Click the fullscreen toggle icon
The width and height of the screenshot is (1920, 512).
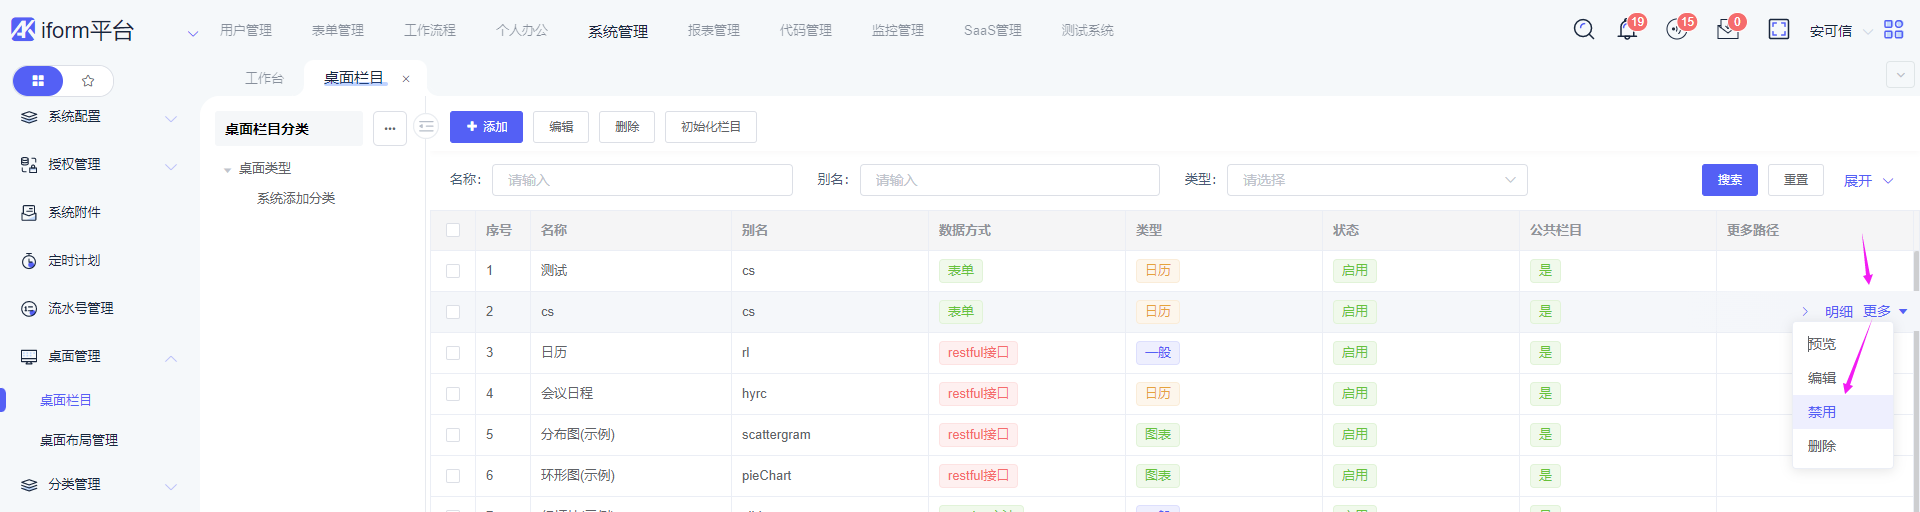(1779, 30)
